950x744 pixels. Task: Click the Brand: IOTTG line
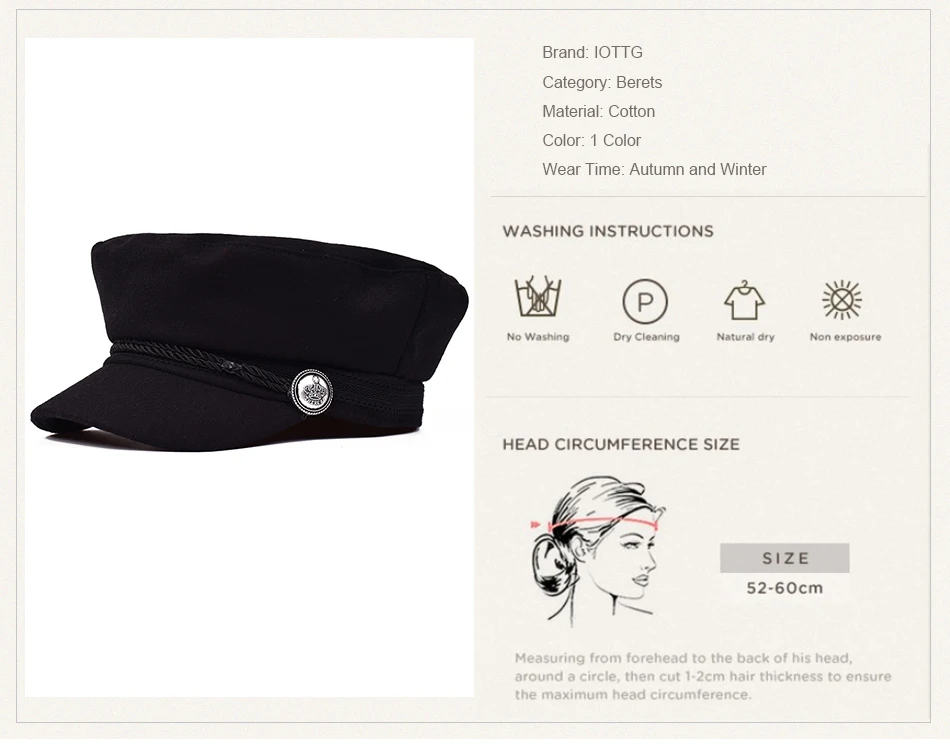point(592,53)
